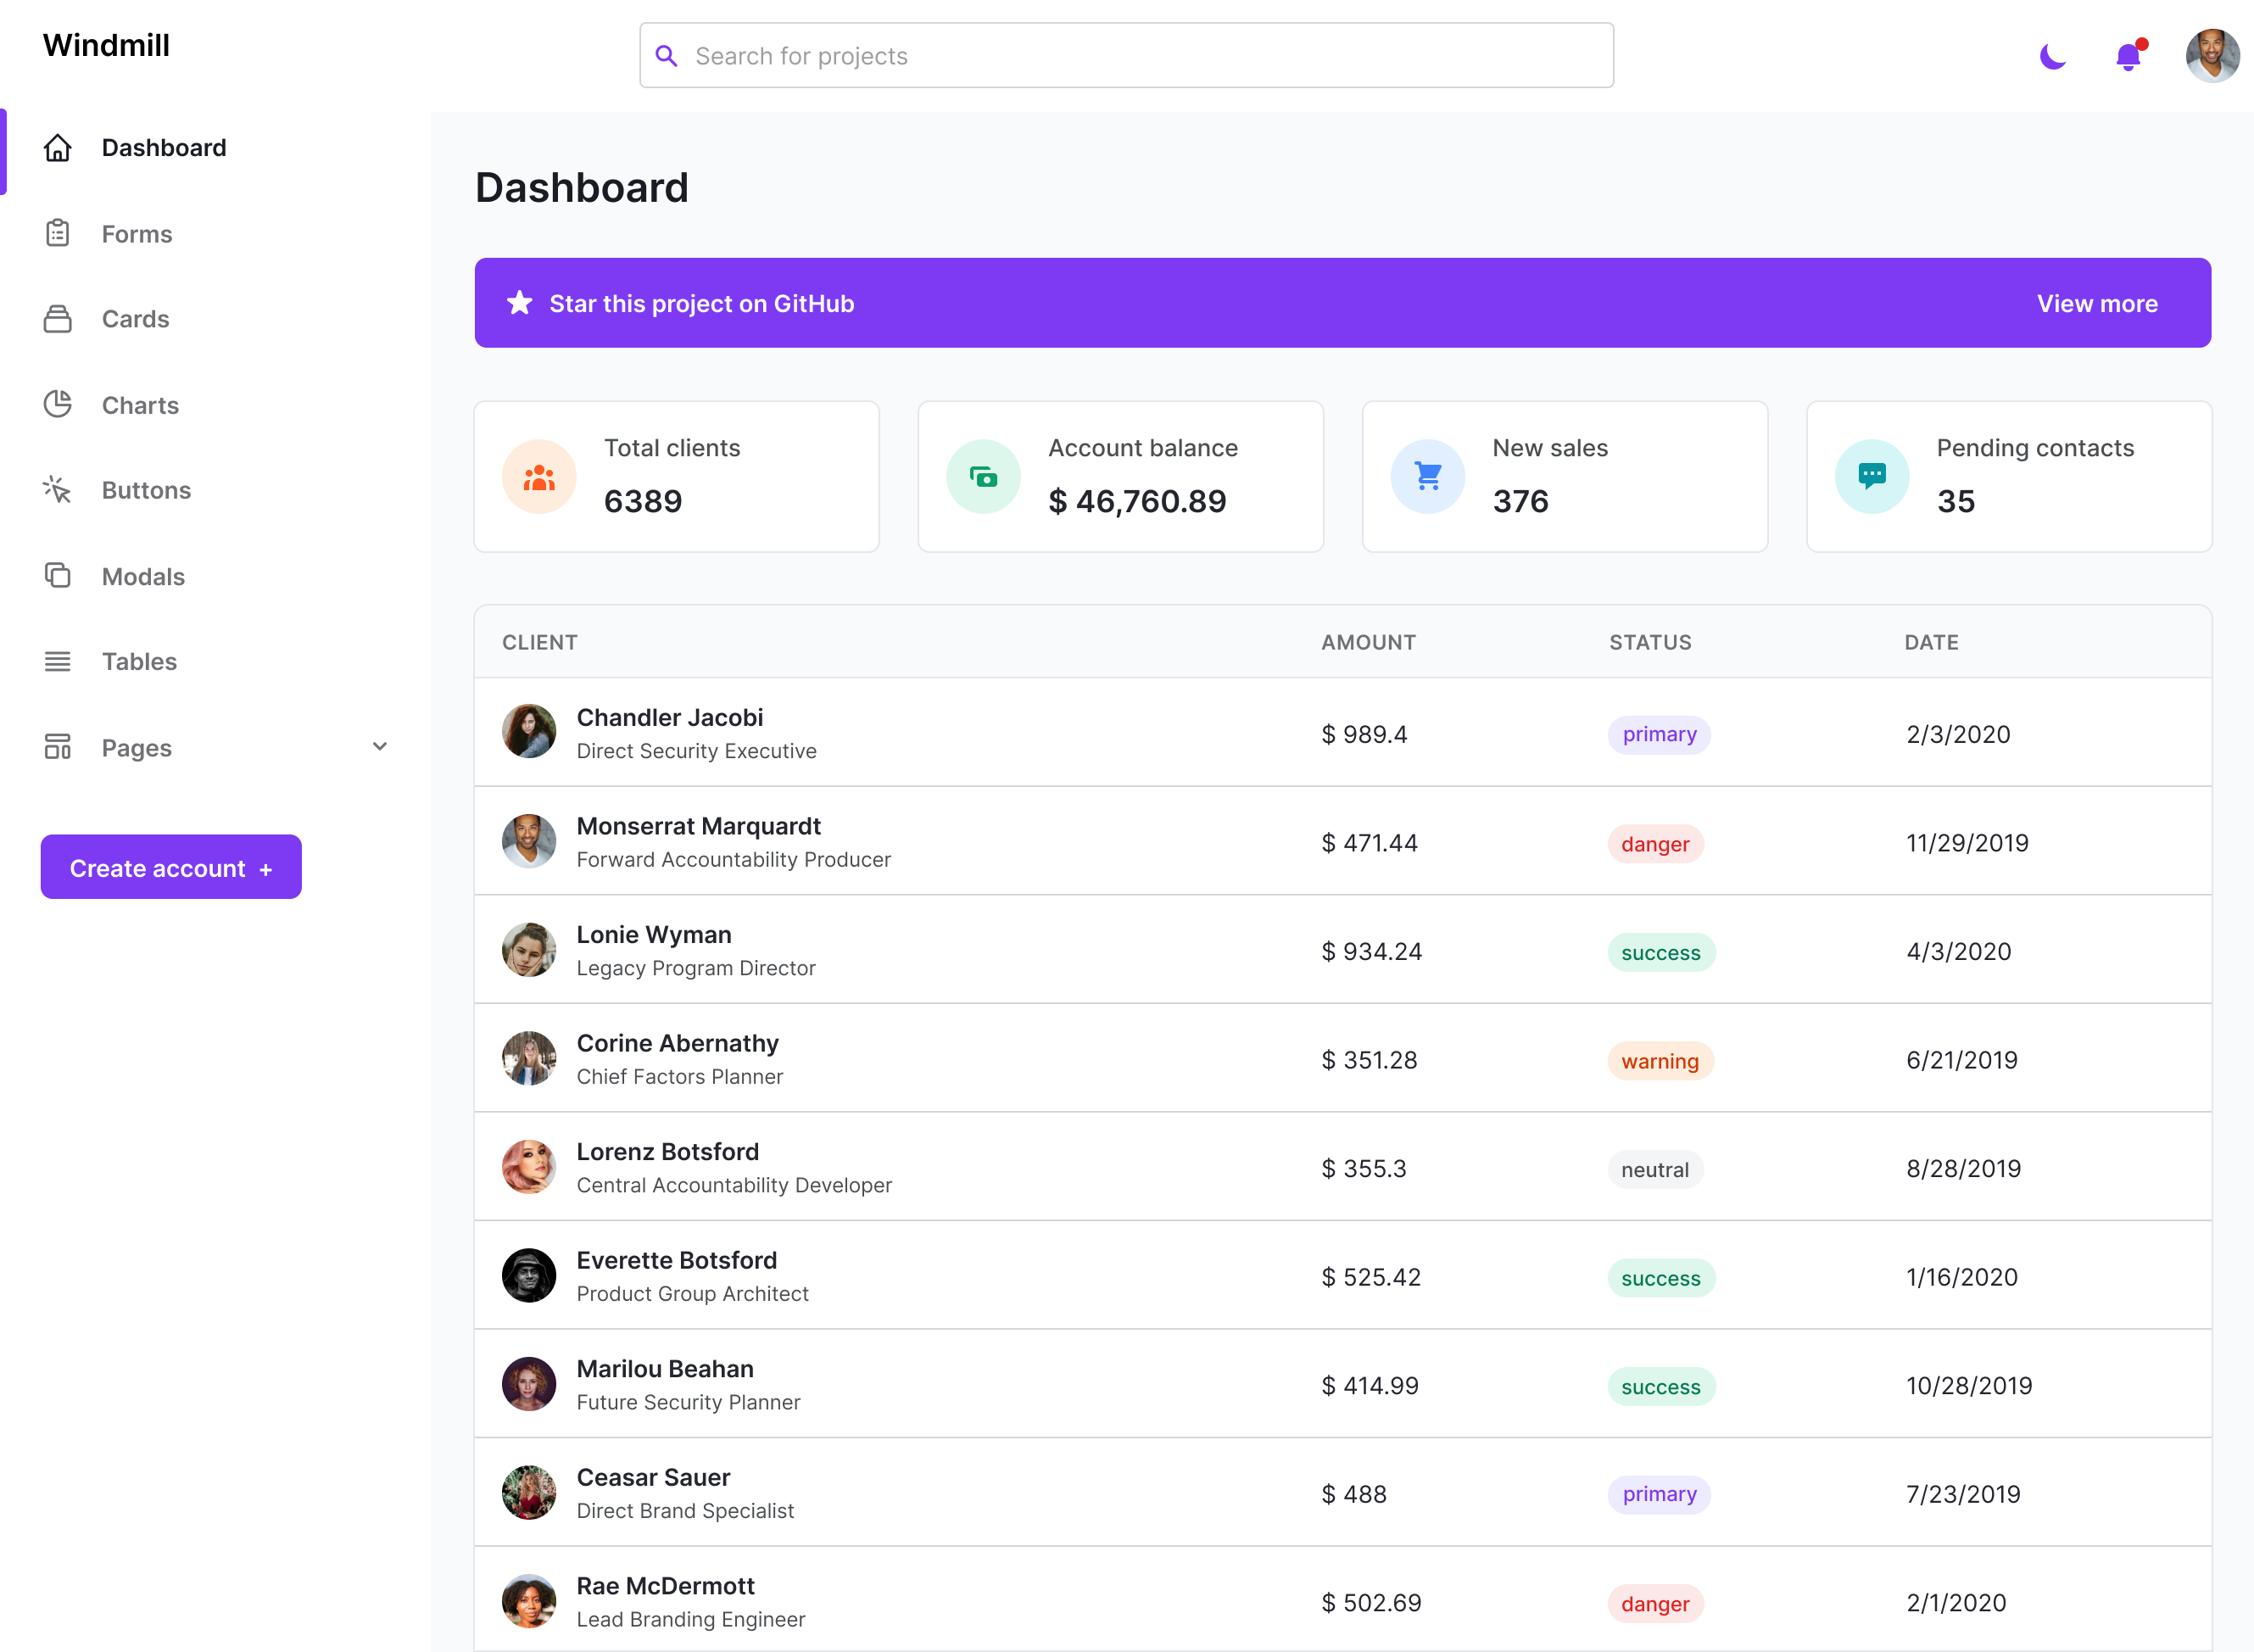The height and width of the screenshot is (1652, 2254).
Task: Click the notifications bell icon
Action: coord(2126,53)
